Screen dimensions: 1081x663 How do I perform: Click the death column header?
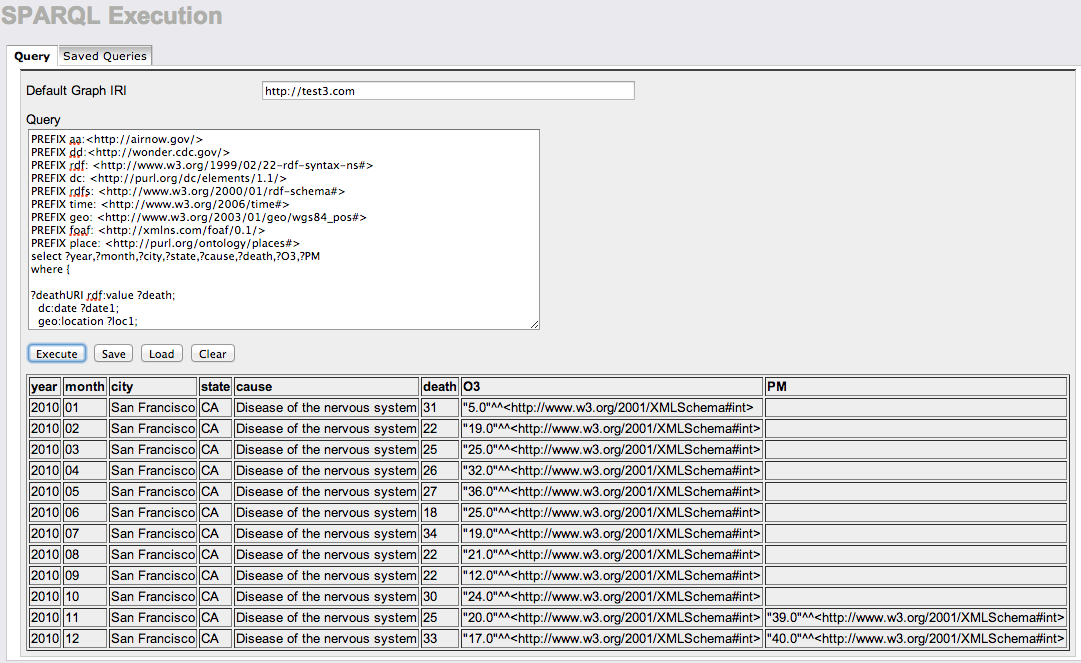point(440,386)
